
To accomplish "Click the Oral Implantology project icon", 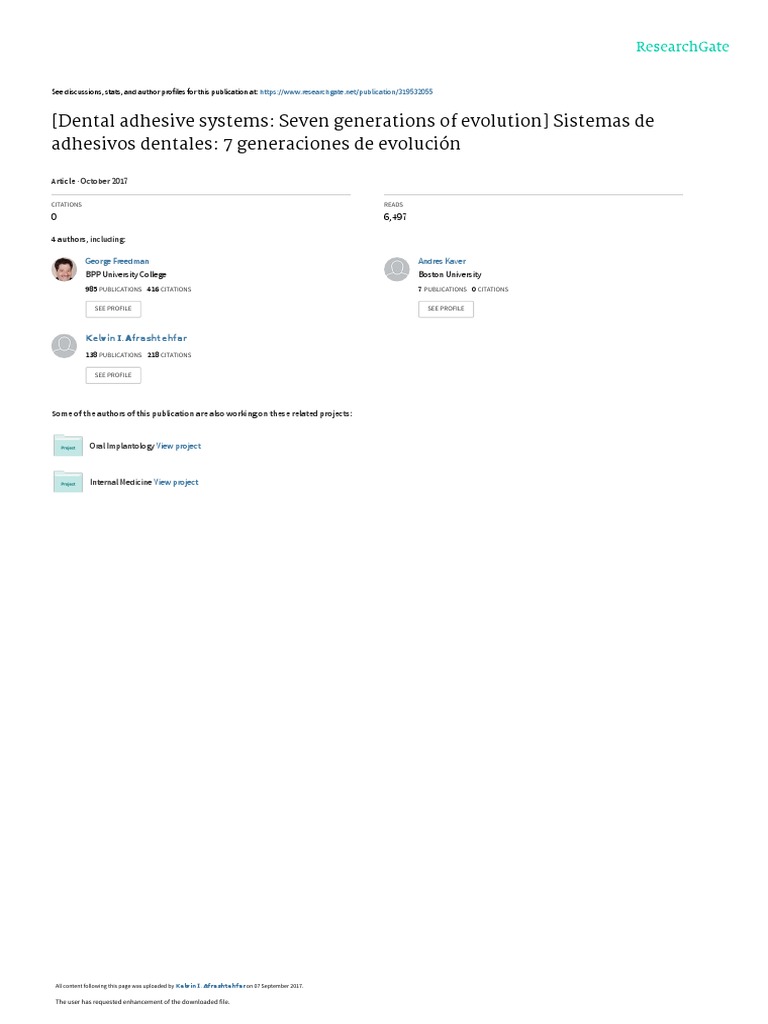I will point(68,446).
